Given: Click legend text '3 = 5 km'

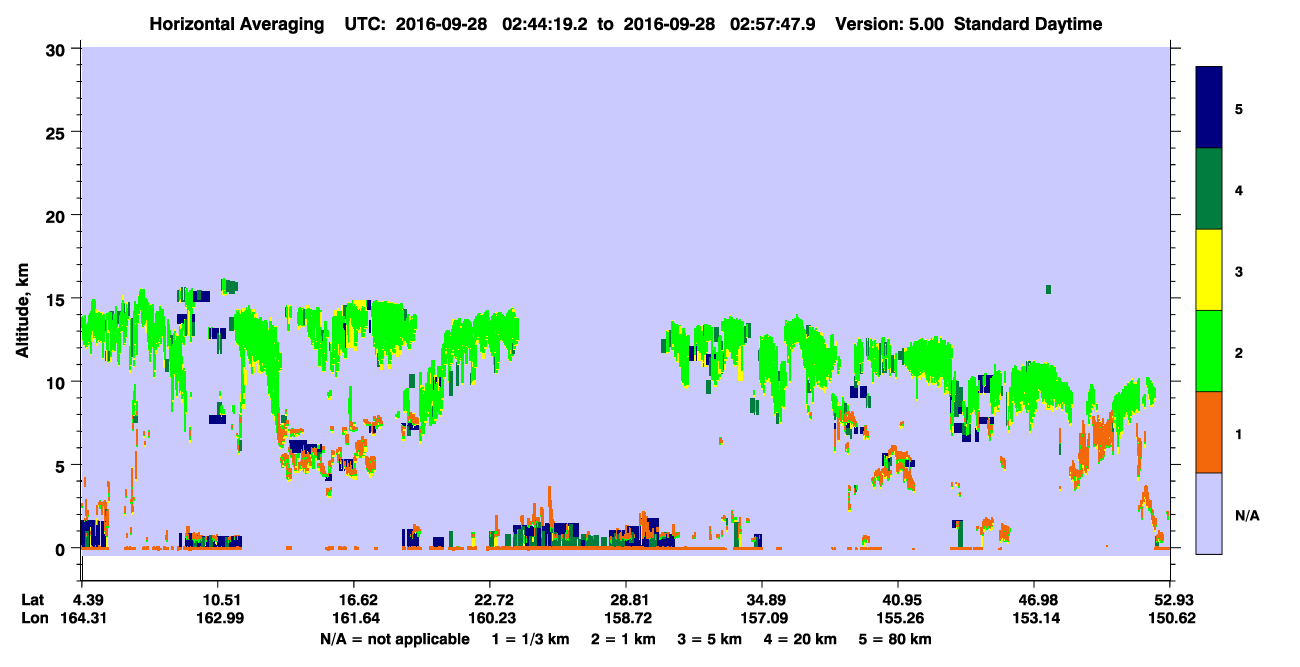Looking at the screenshot, I should coord(710,639).
